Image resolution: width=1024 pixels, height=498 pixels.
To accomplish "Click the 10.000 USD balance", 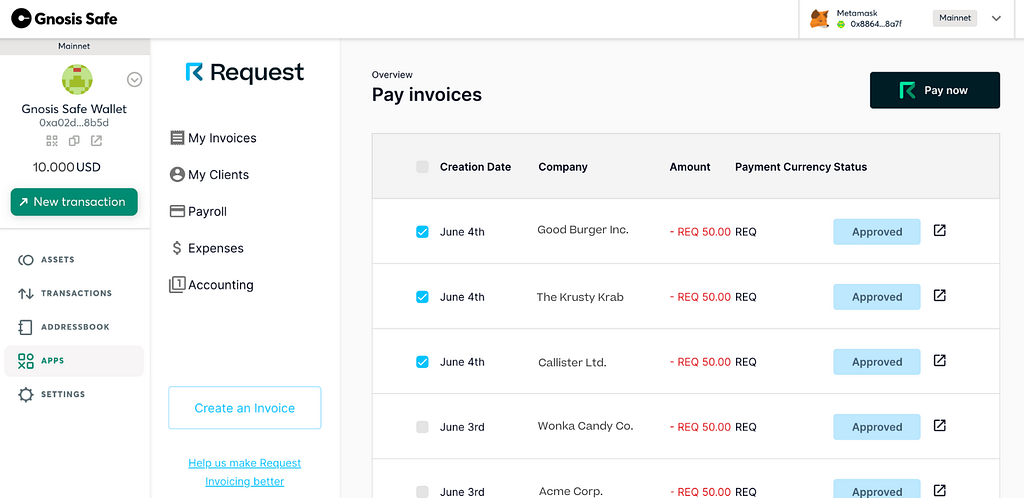I will click(x=67, y=167).
